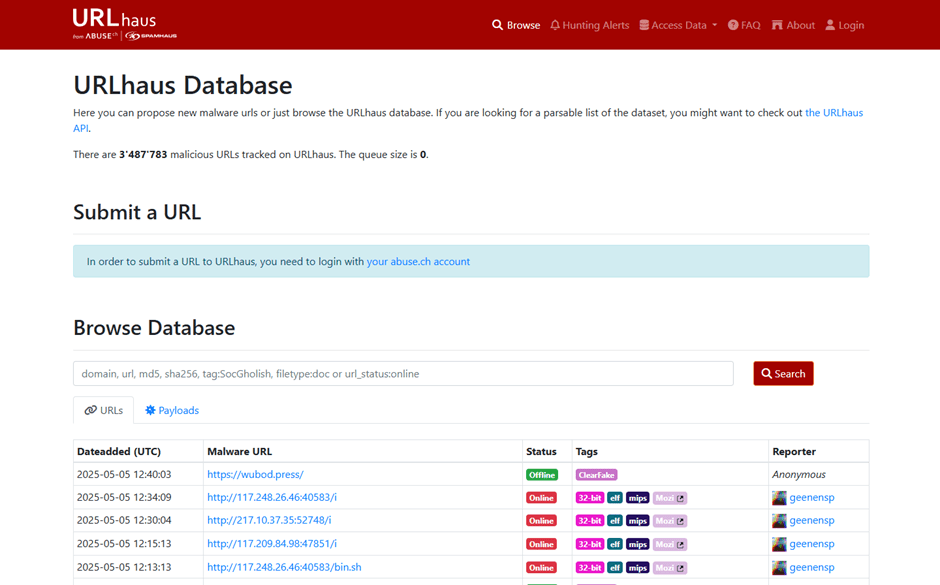The height and width of the screenshot is (585, 940).
Task: Click the URLhaus logo in header
Action: click(x=124, y=24)
